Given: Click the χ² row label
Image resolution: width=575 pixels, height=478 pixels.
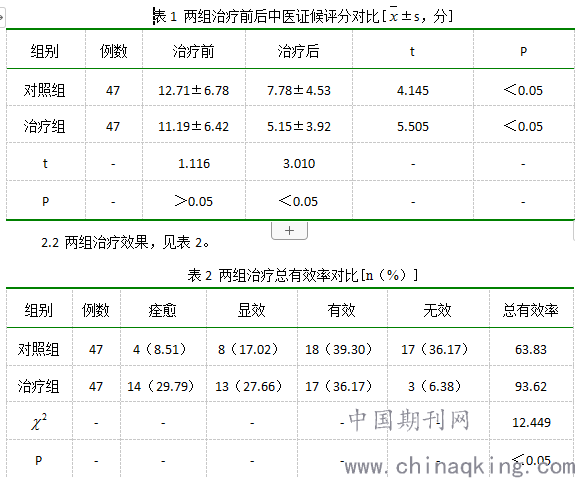Looking at the screenshot, I should click(39, 422).
